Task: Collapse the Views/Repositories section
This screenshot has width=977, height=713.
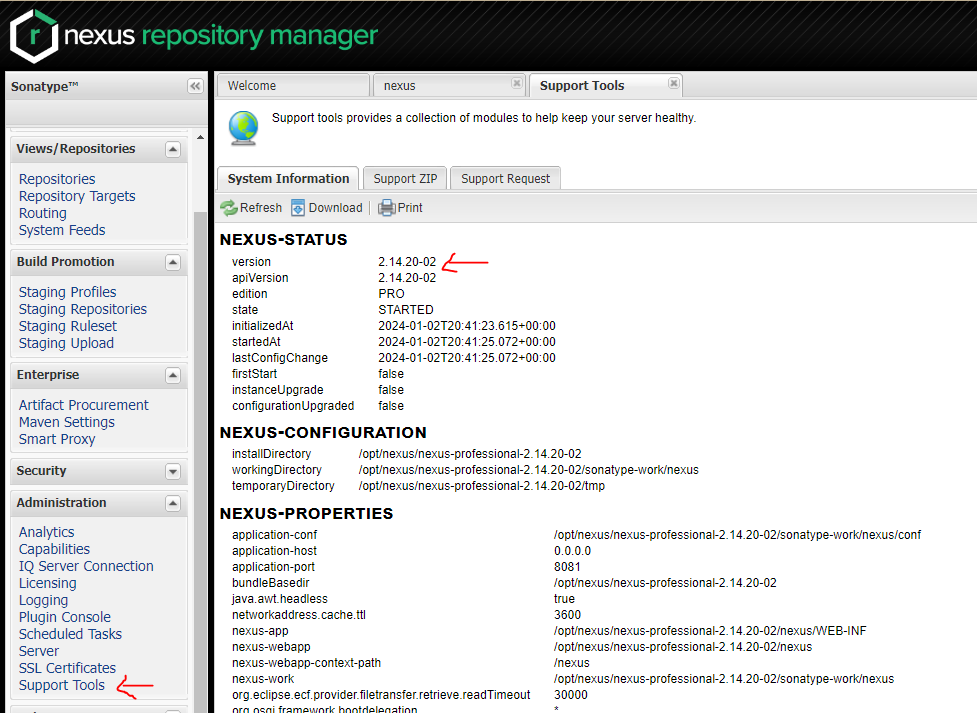Action: click(x=173, y=150)
